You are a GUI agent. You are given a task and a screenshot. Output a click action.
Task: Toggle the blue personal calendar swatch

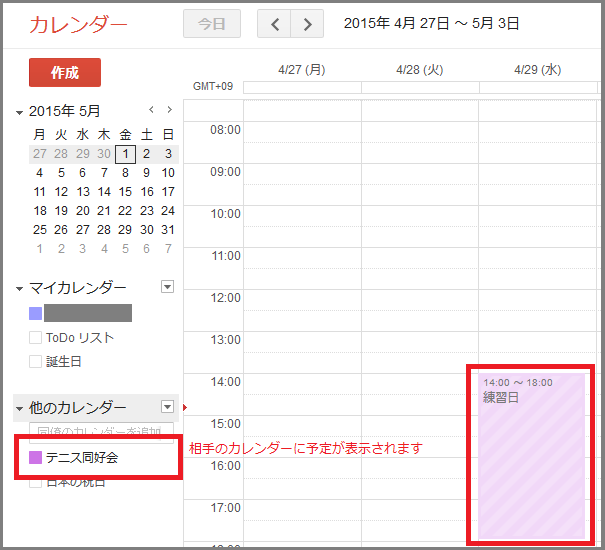pos(35,313)
